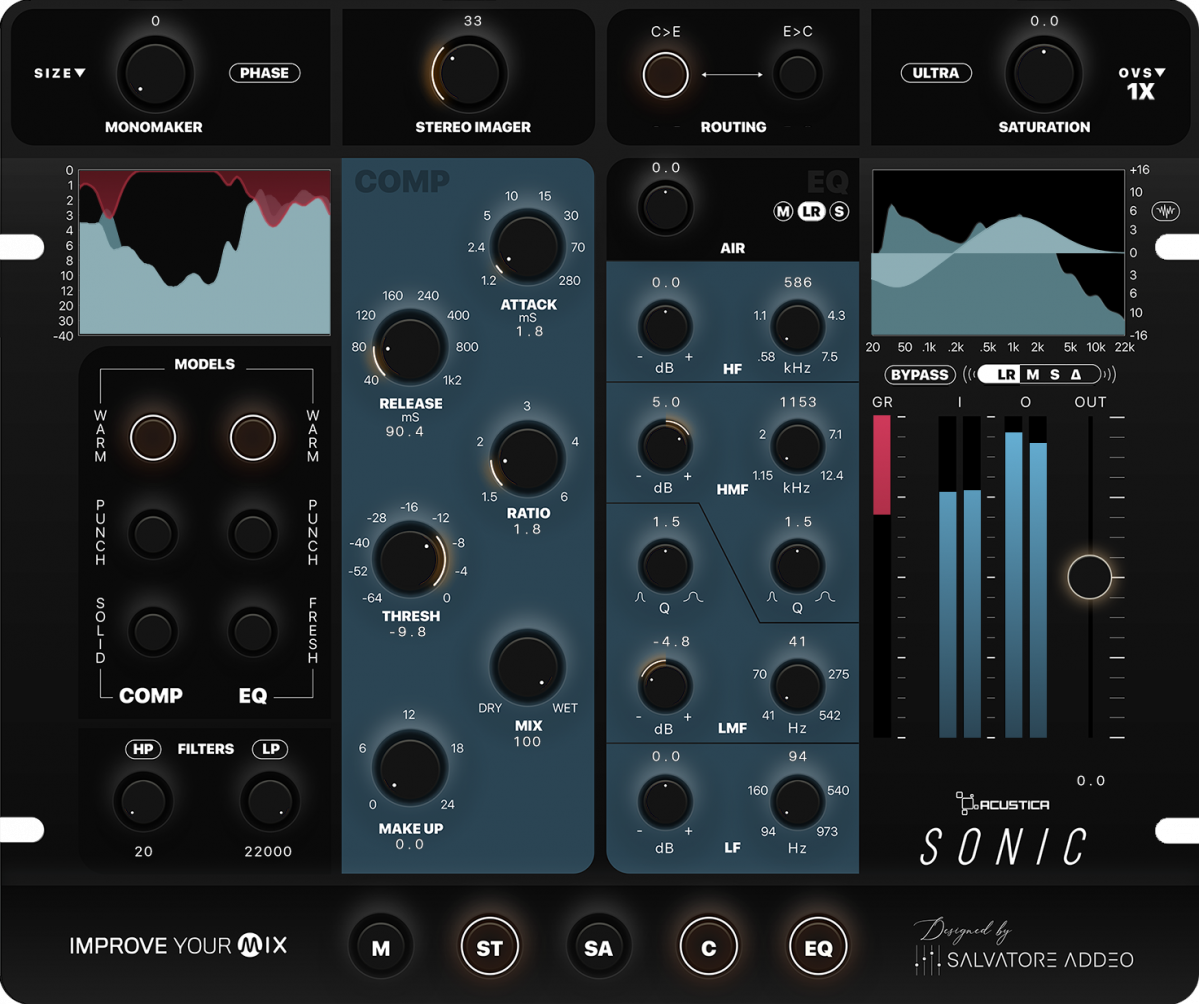
Task: Click the BYPASS button
Action: pos(920,375)
